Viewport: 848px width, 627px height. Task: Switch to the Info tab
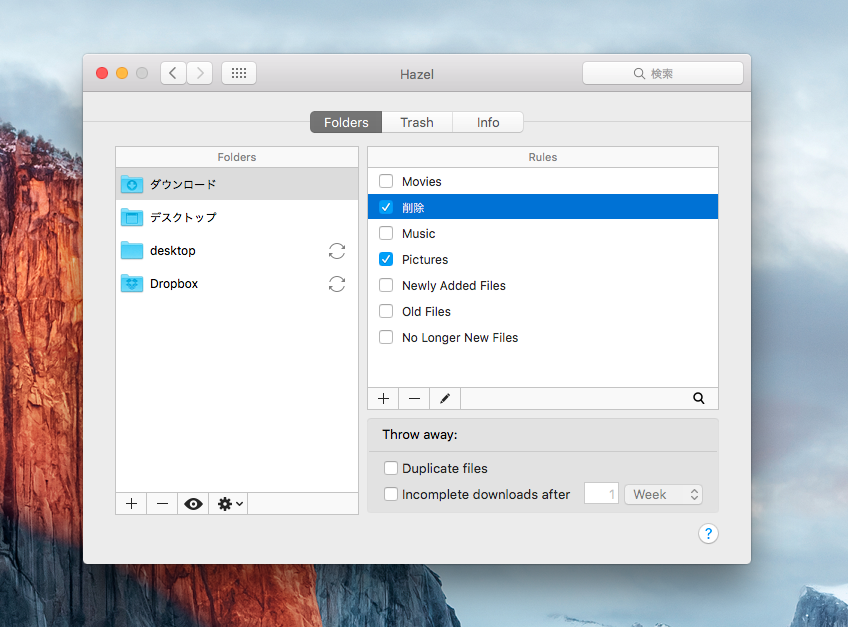488,122
